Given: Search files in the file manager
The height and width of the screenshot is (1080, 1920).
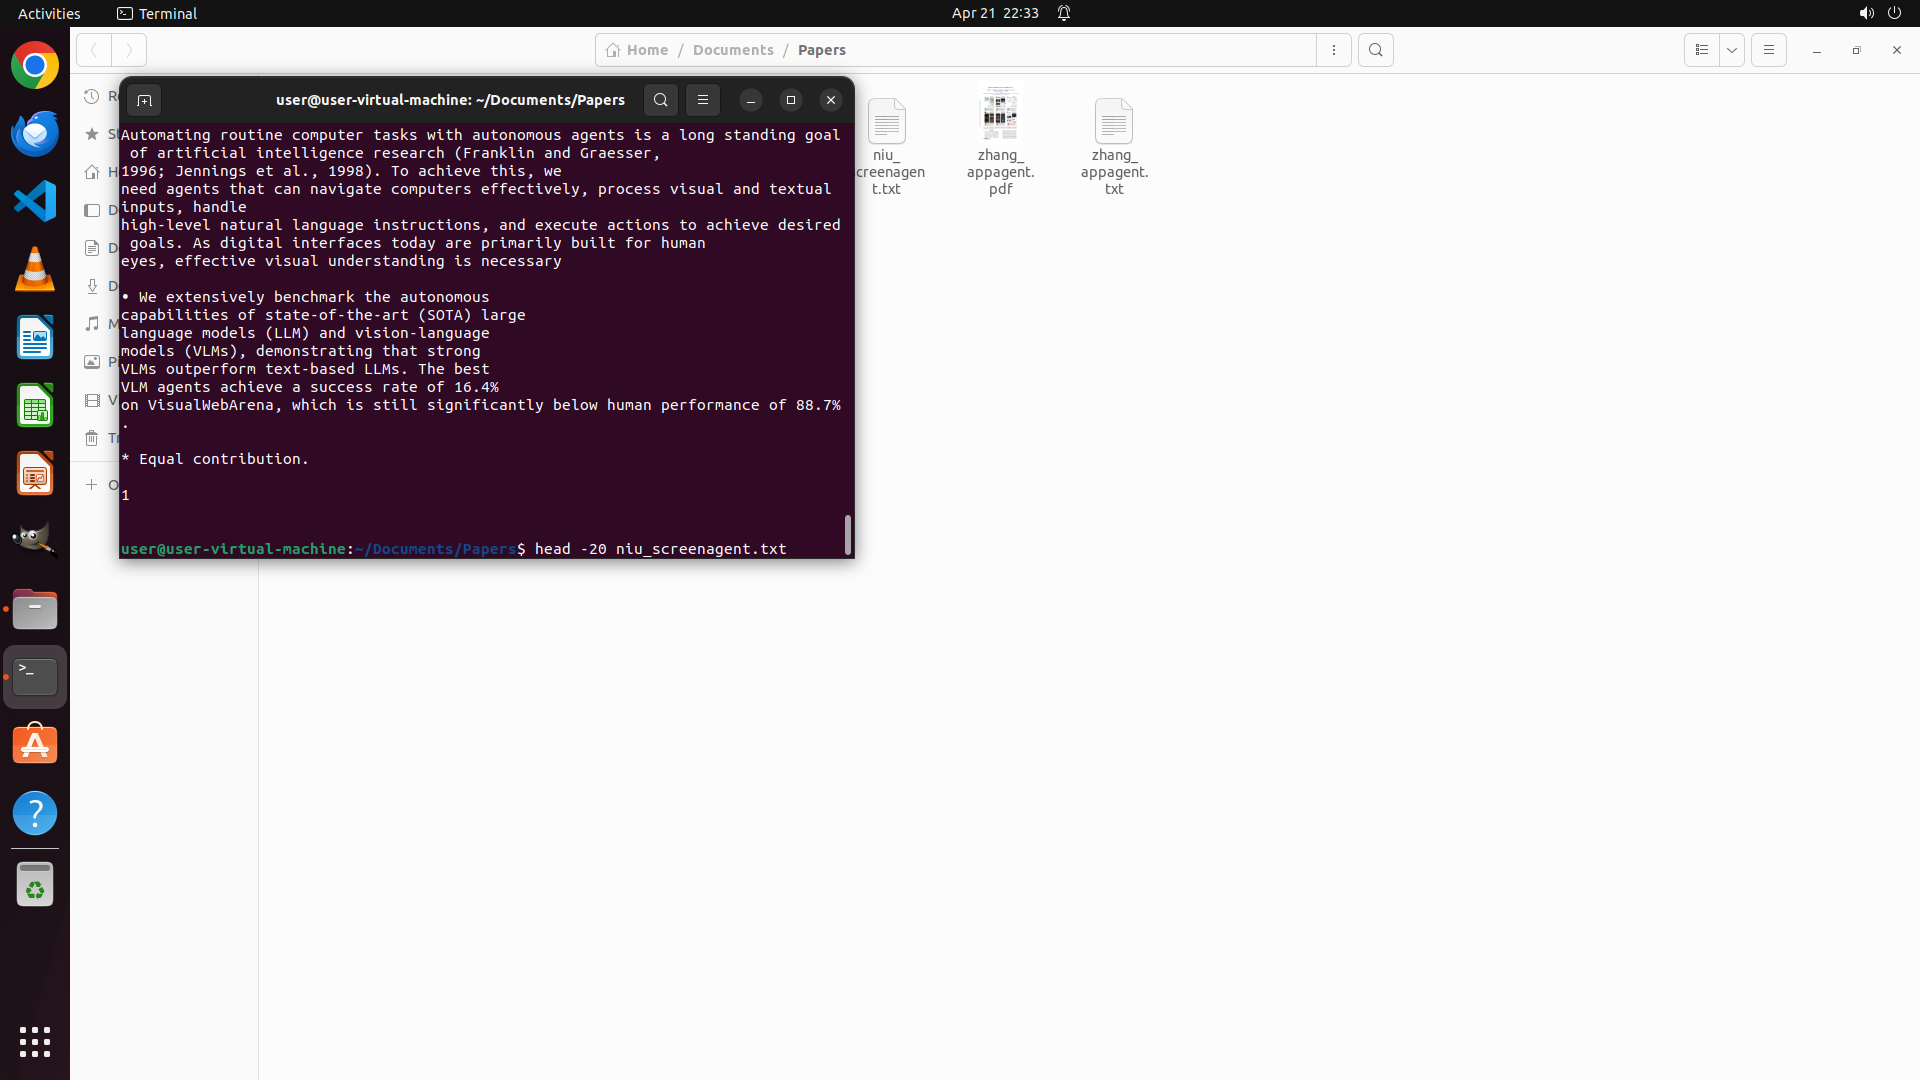Looking at the screenshot, I should click(x=1376, y=50).
